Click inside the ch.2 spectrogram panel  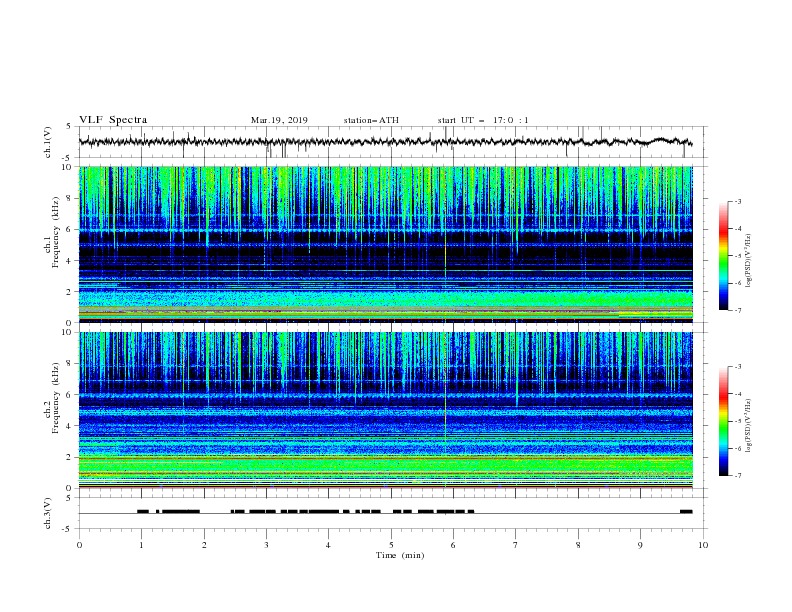[x=386, y=410]
